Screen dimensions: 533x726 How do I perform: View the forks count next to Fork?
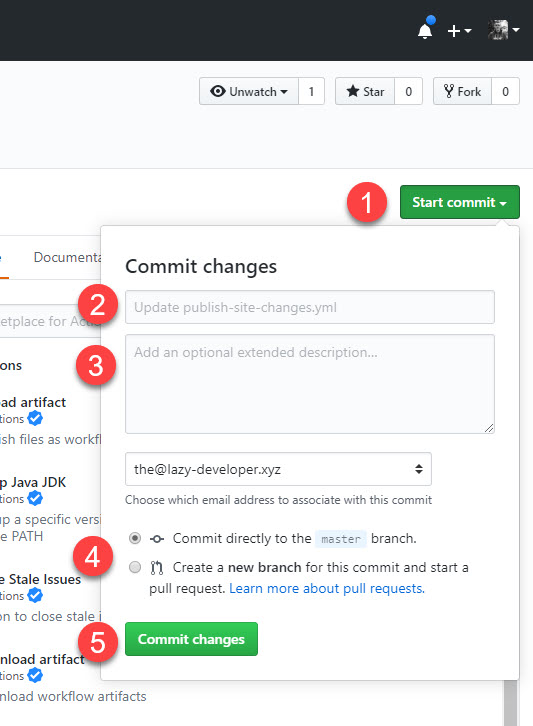tap(505, 92)
